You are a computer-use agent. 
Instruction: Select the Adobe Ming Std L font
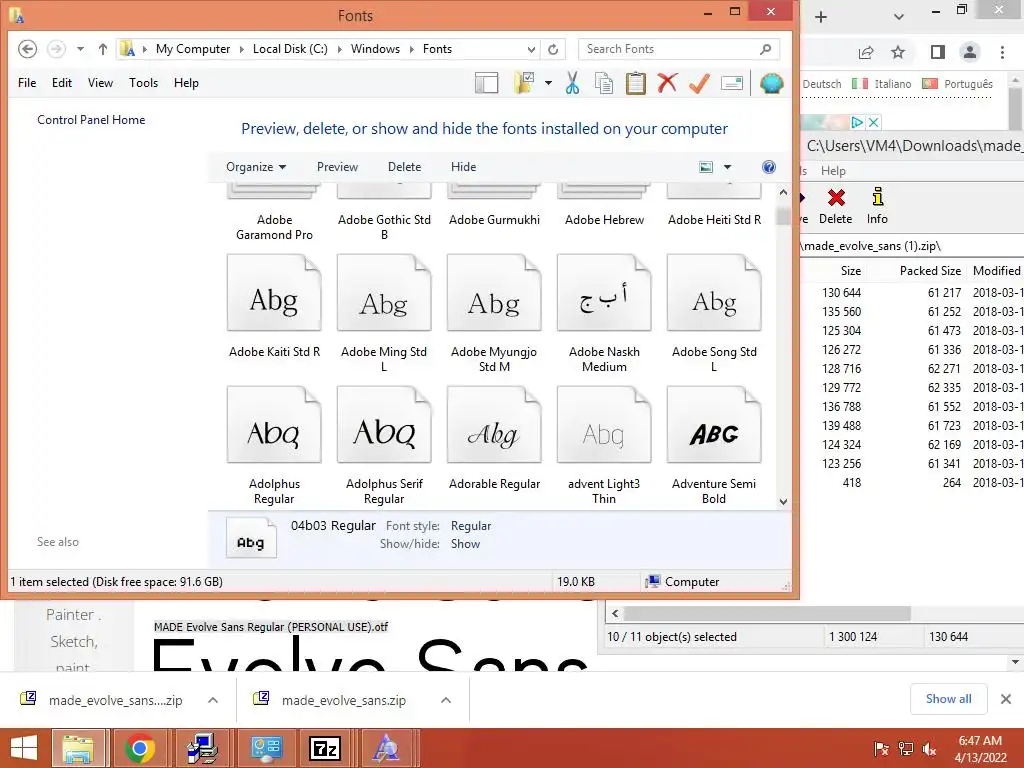tap(384, 313)
